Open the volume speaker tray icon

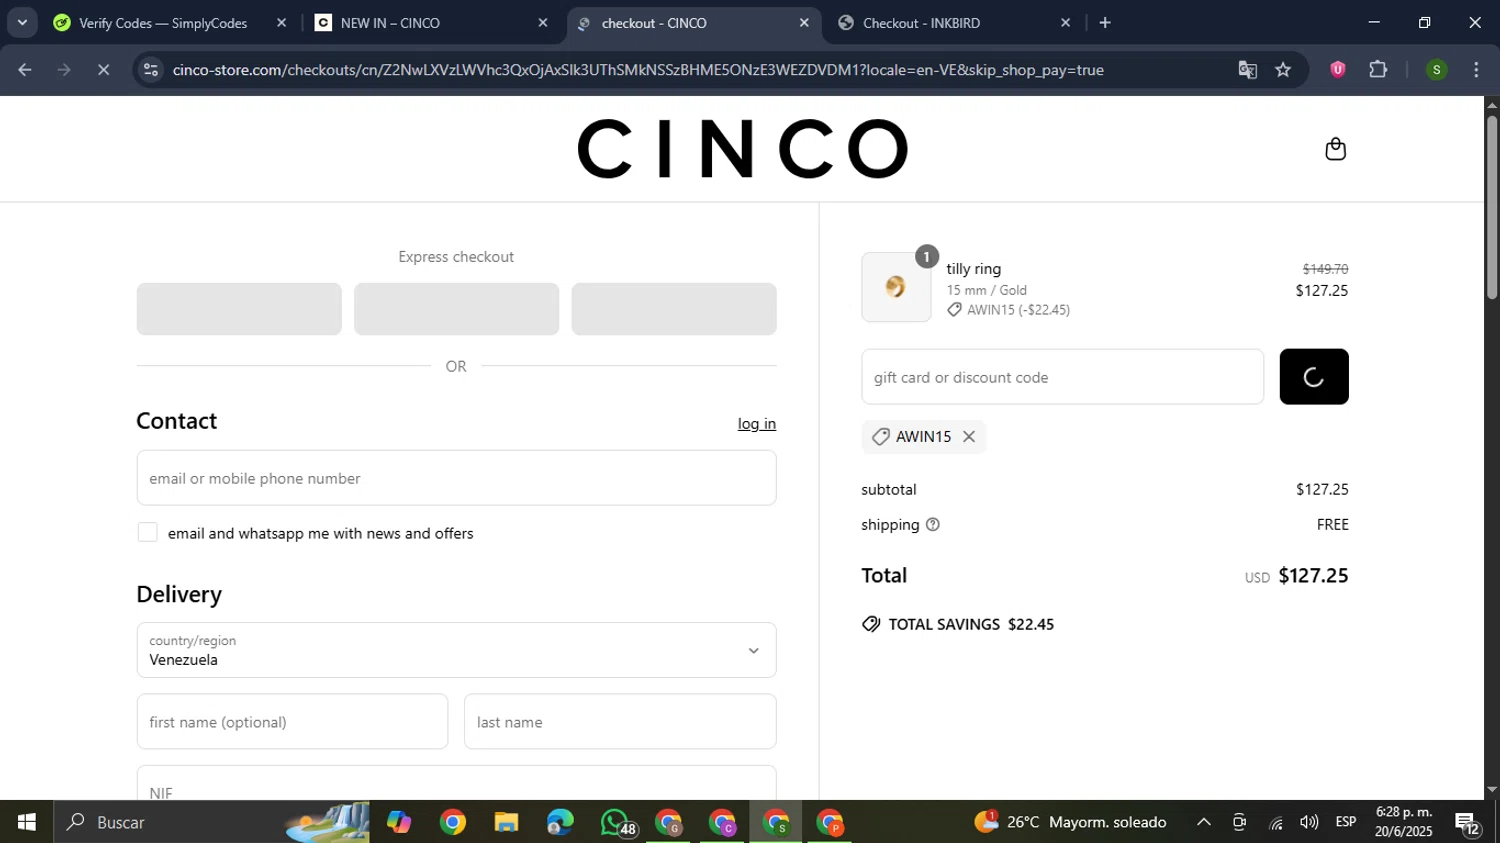(1309, 822)
